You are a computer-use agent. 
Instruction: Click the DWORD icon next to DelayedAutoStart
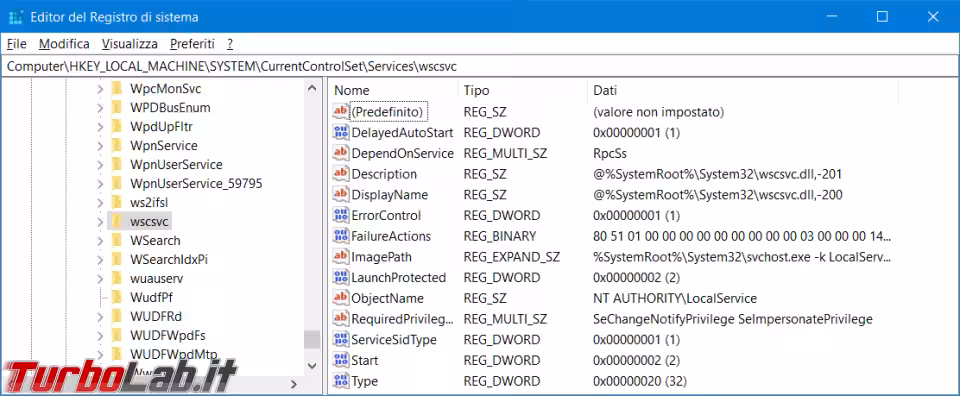coord(340,132)
